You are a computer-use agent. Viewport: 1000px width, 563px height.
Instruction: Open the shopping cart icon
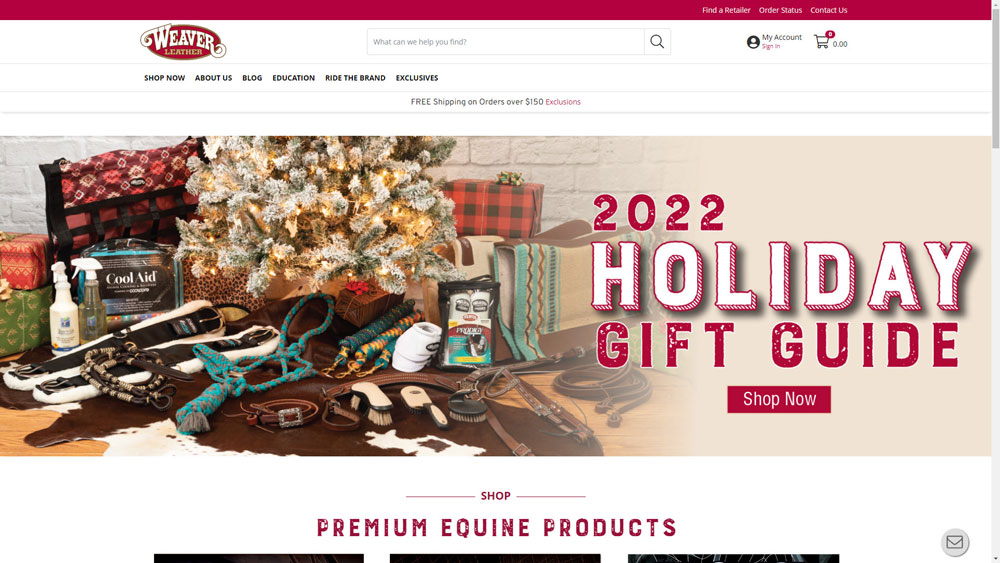(821, 41)
